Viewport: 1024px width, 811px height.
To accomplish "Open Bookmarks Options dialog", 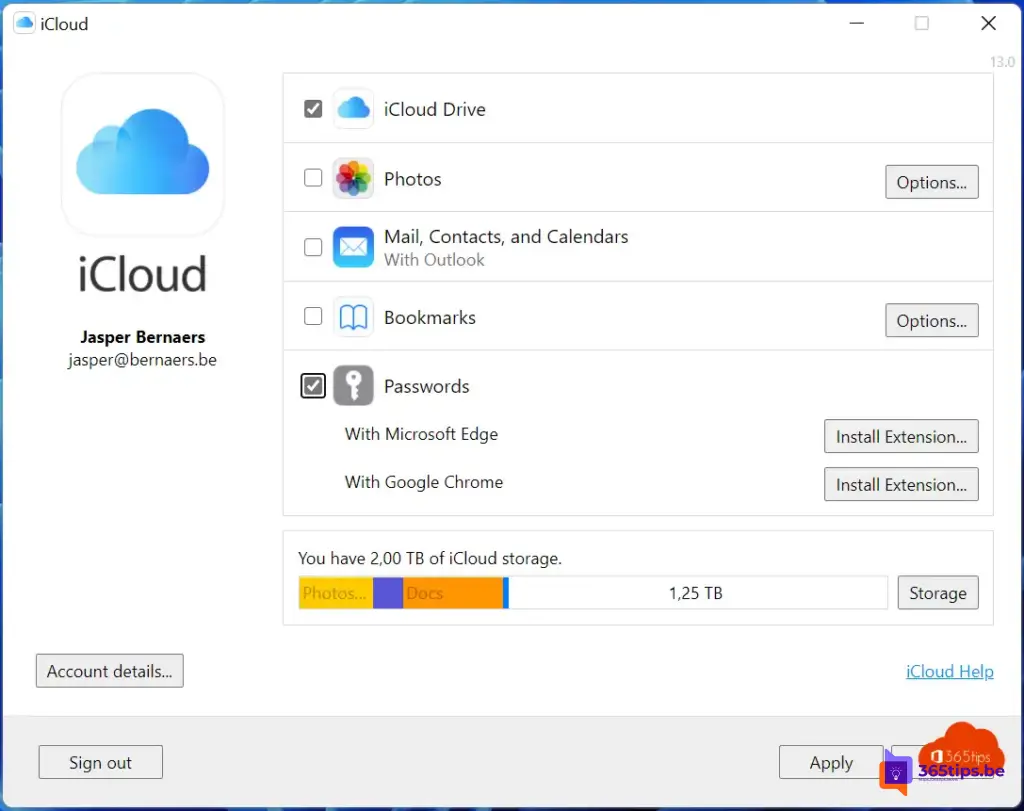I will pyautogui.click(x=931, y=321).
